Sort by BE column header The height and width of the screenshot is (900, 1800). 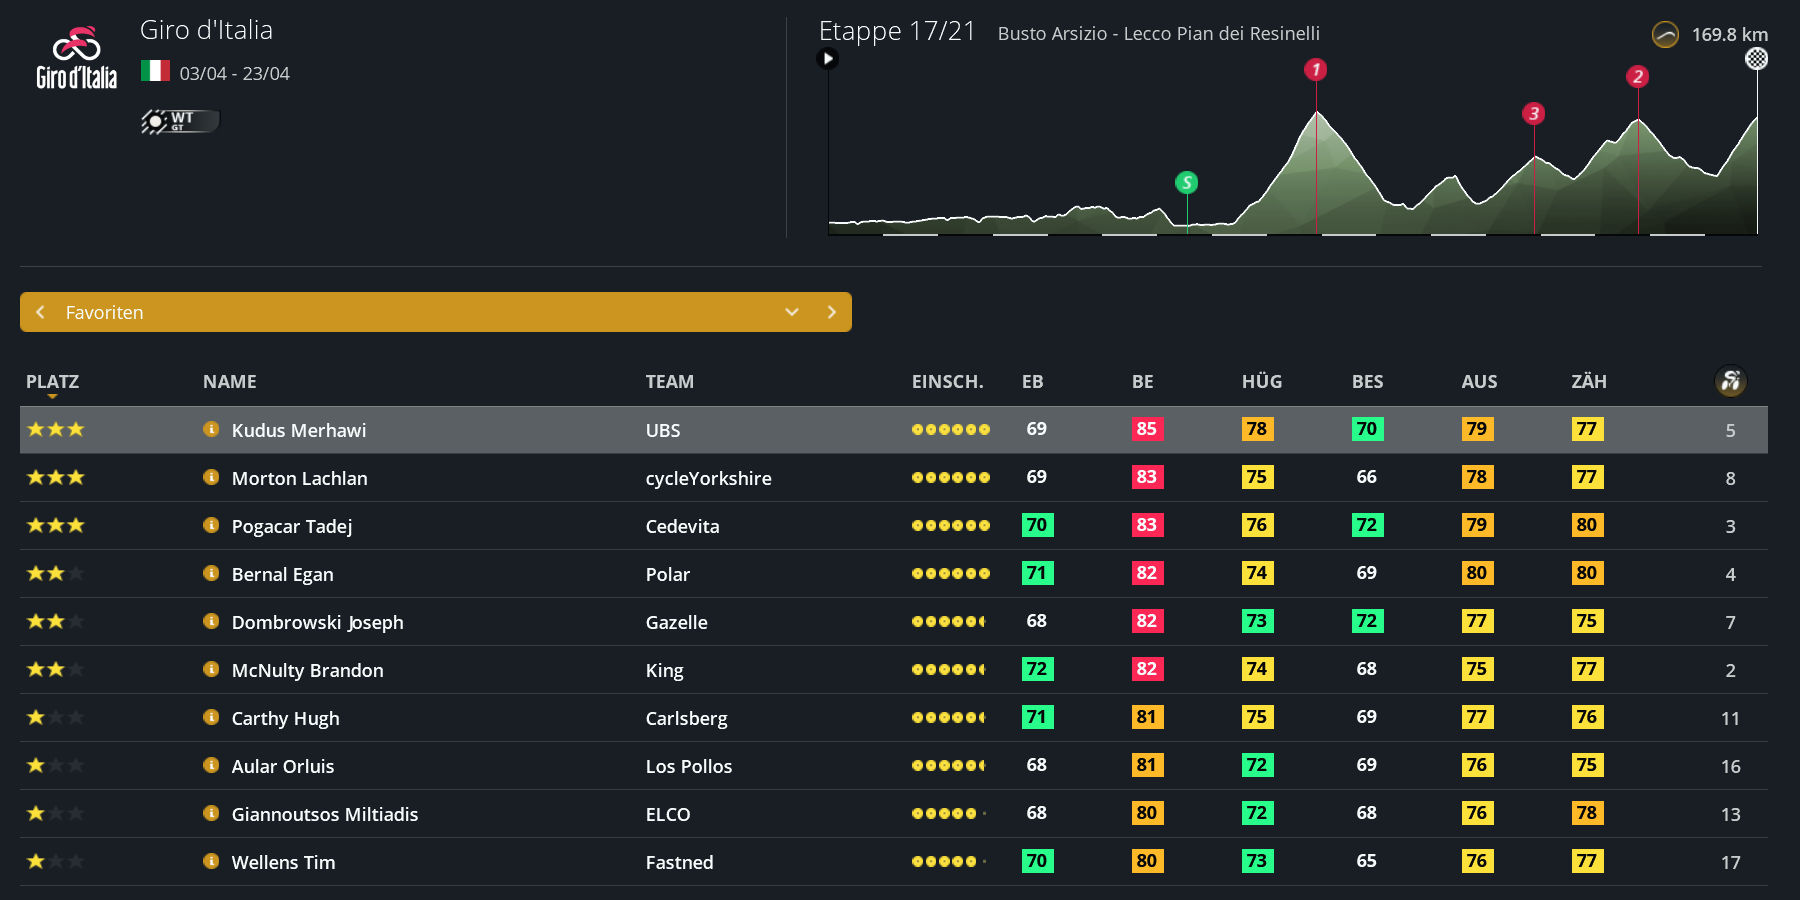click(x=1142, y=381)
